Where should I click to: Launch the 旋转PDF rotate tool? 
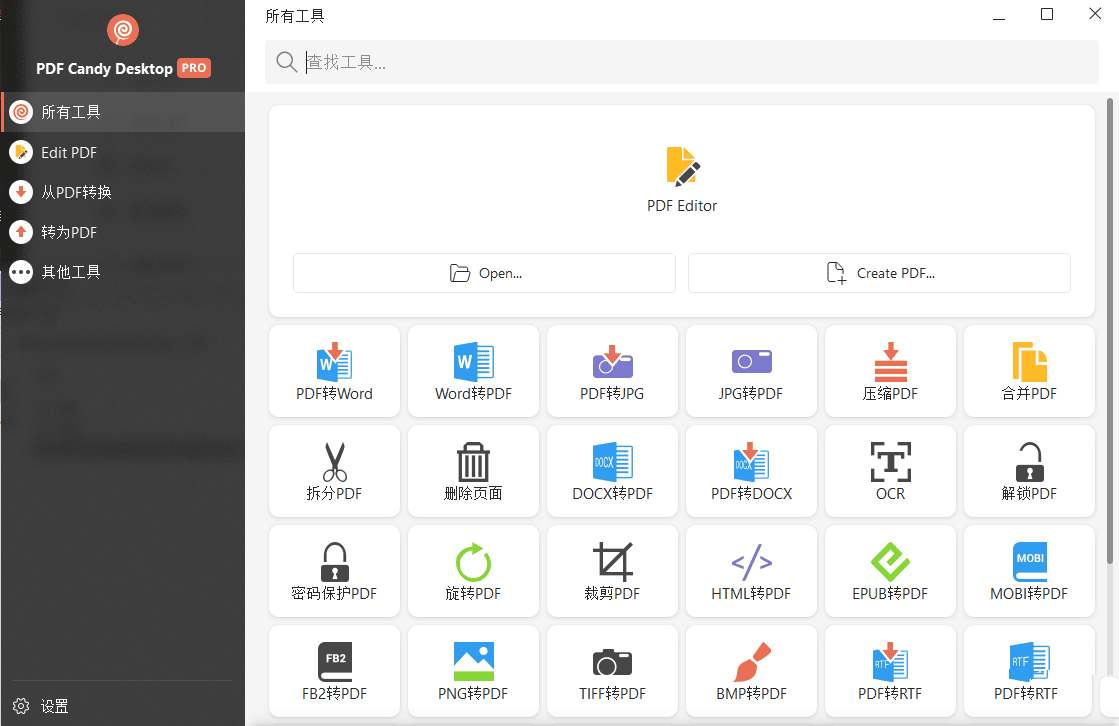click(473, 570)
